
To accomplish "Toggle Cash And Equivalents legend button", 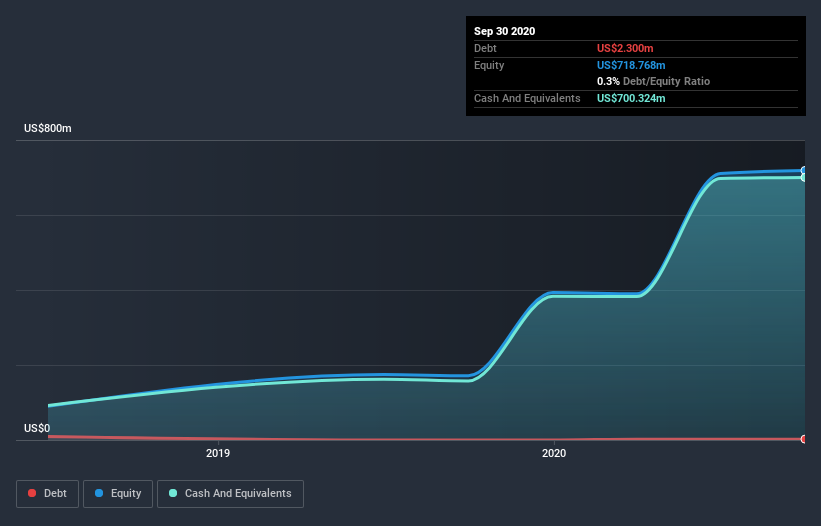I will (230, 494).
